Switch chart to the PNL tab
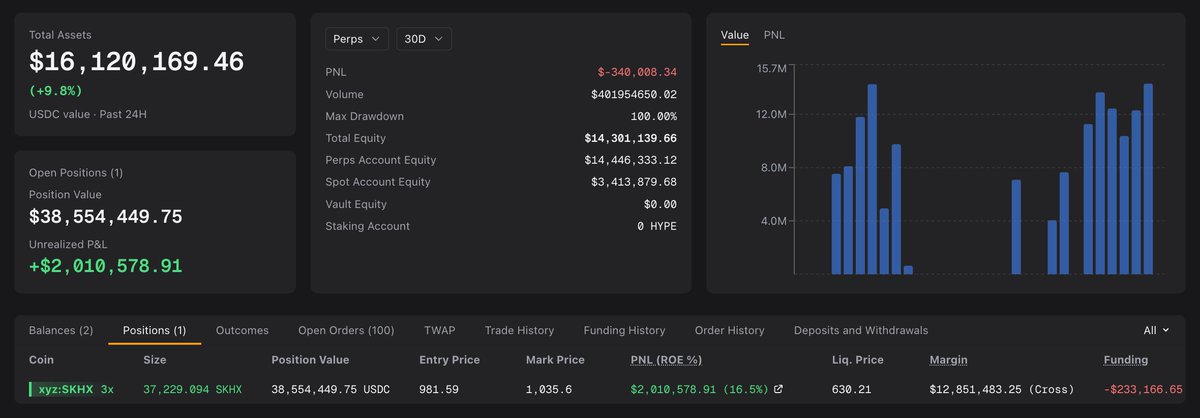Screen dimensions: 1200x418 click(774, 35)
